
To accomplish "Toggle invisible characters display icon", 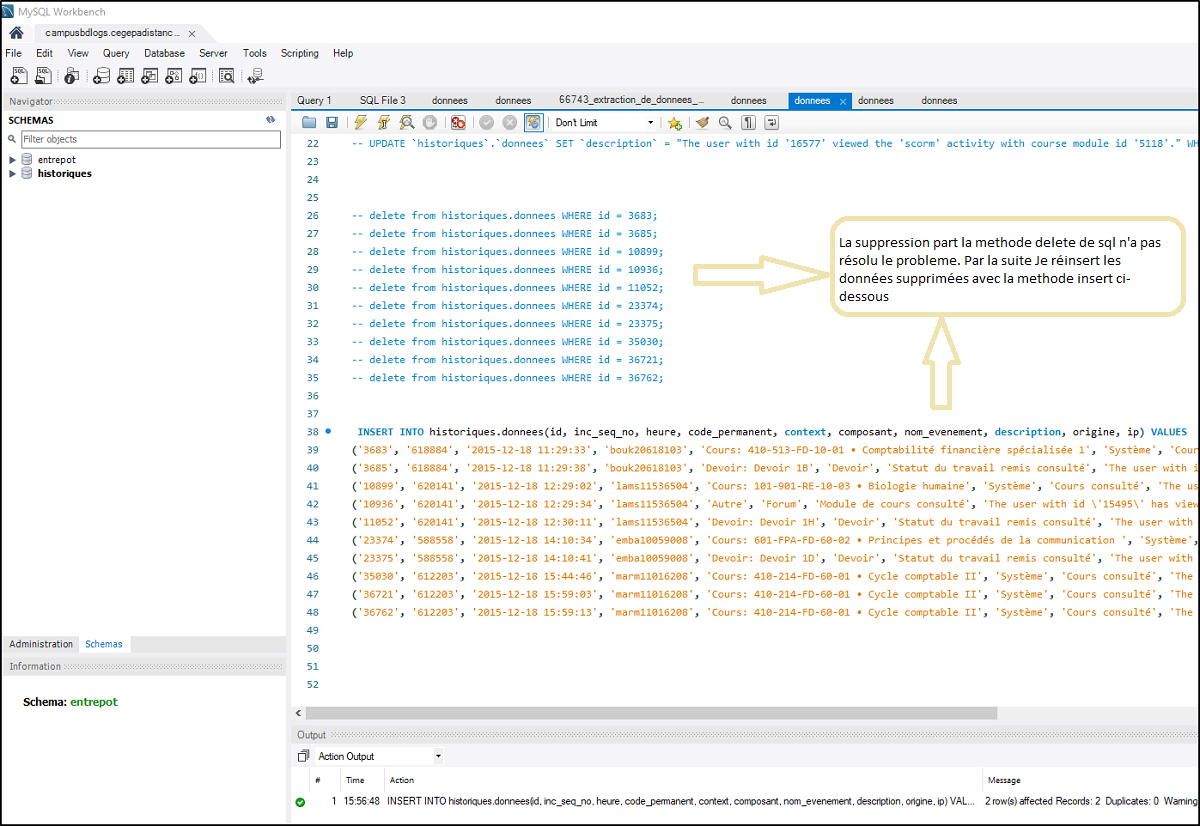I will tap(748, 122).
